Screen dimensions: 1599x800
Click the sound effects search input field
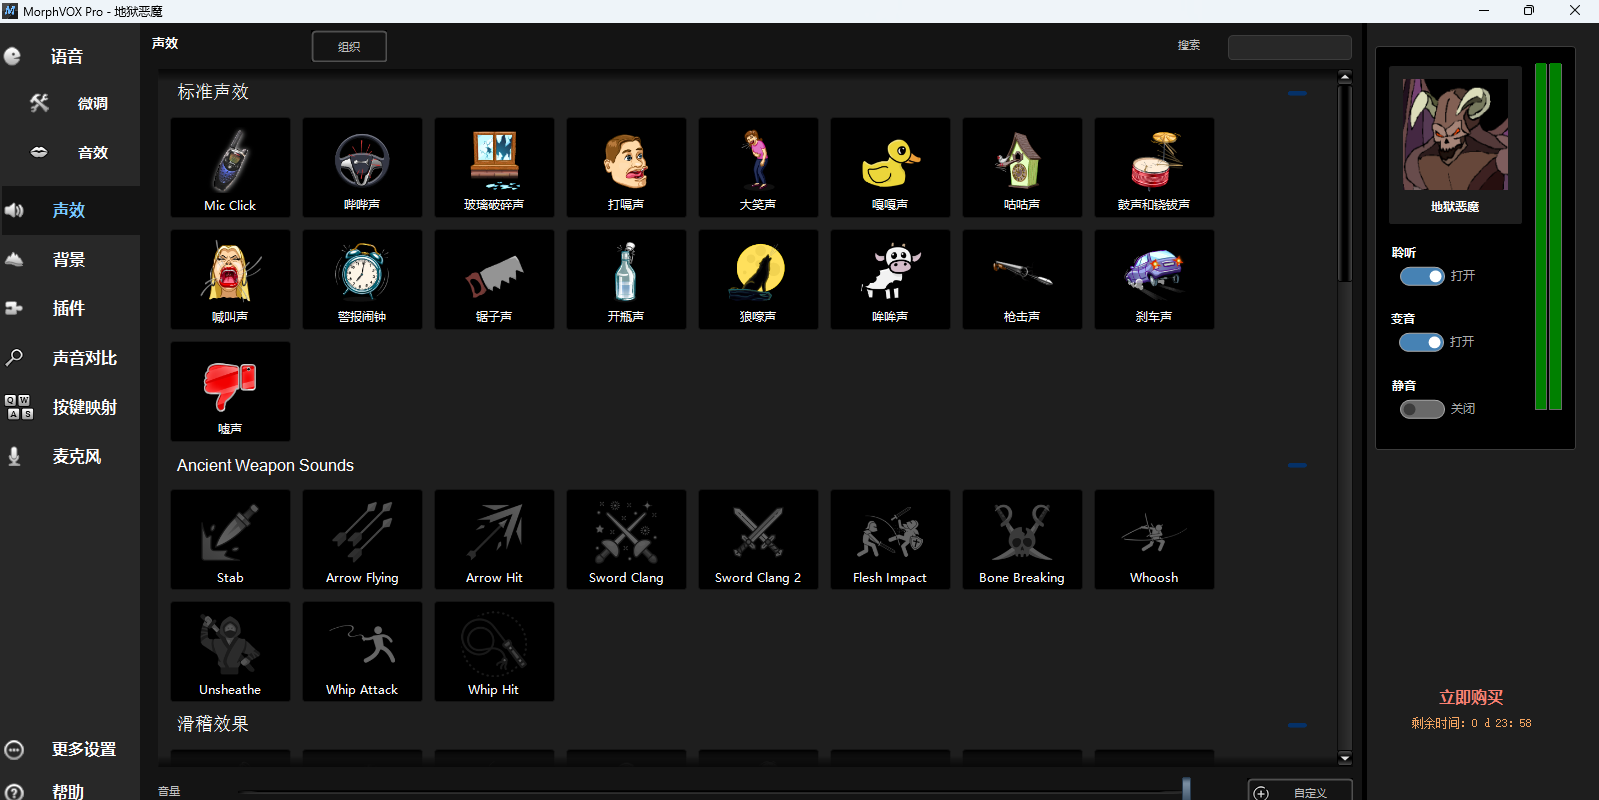[x=1289, y=47]
